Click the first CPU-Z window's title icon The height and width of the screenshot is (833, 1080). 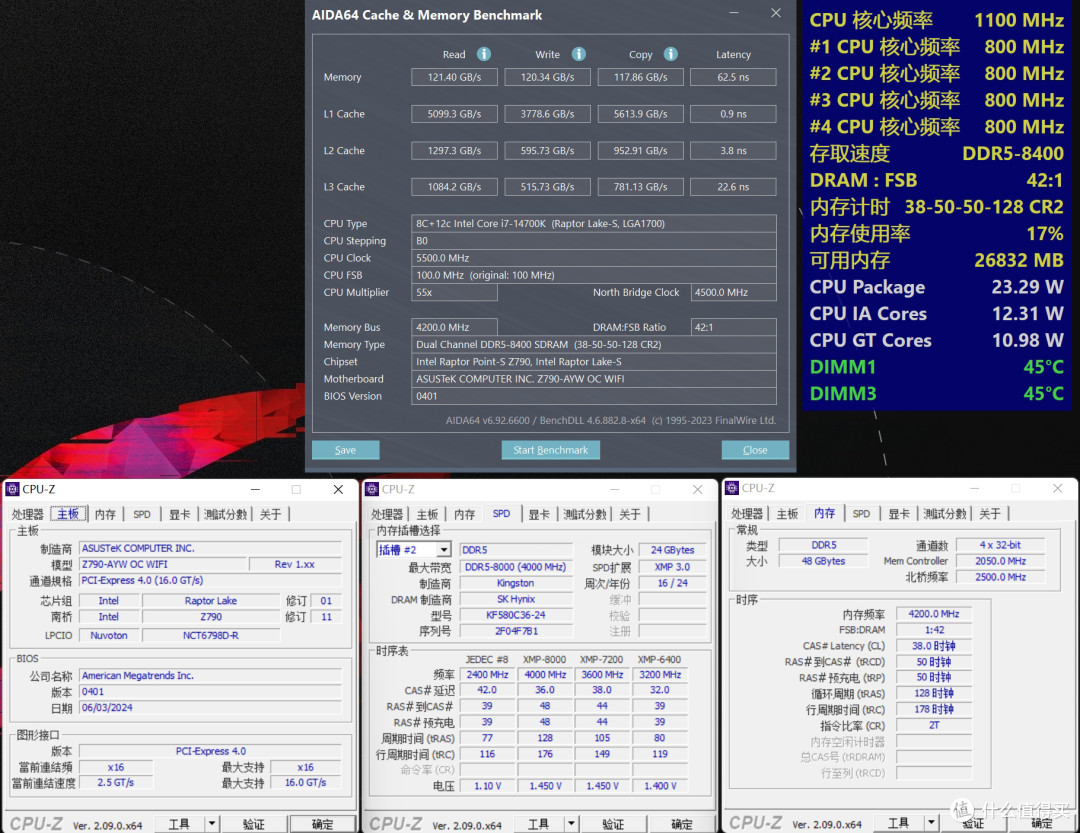(x=12, y=489)
